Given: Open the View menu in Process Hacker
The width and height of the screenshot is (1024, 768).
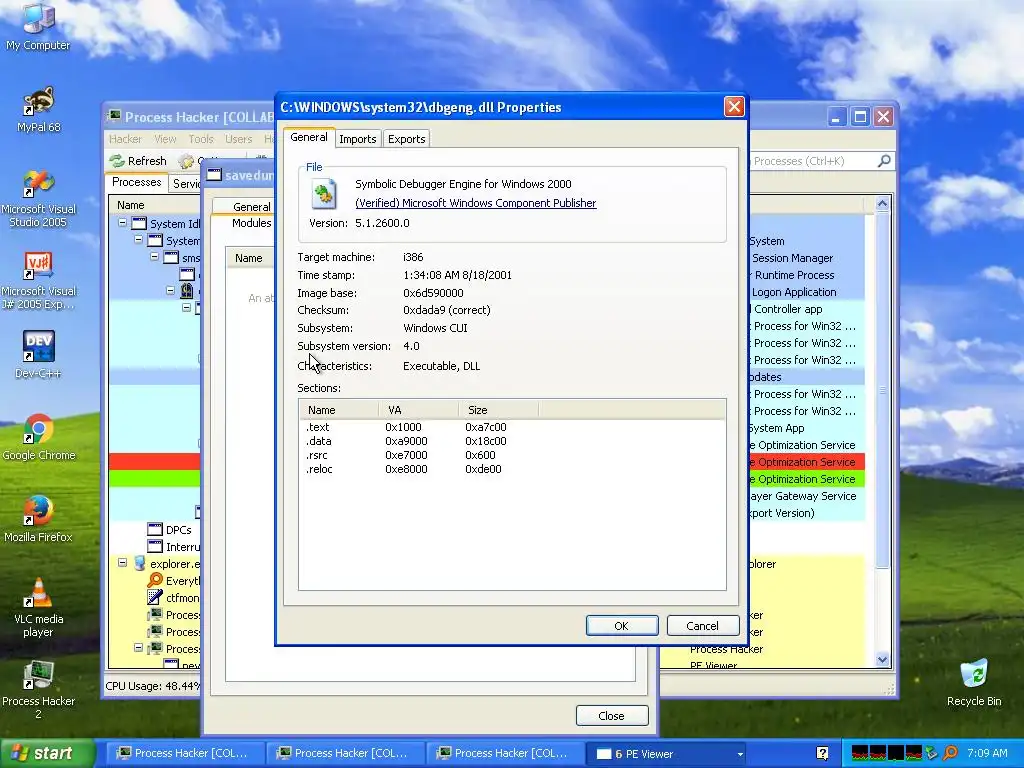Looking at the screenshot, I should tap(165, 139).
